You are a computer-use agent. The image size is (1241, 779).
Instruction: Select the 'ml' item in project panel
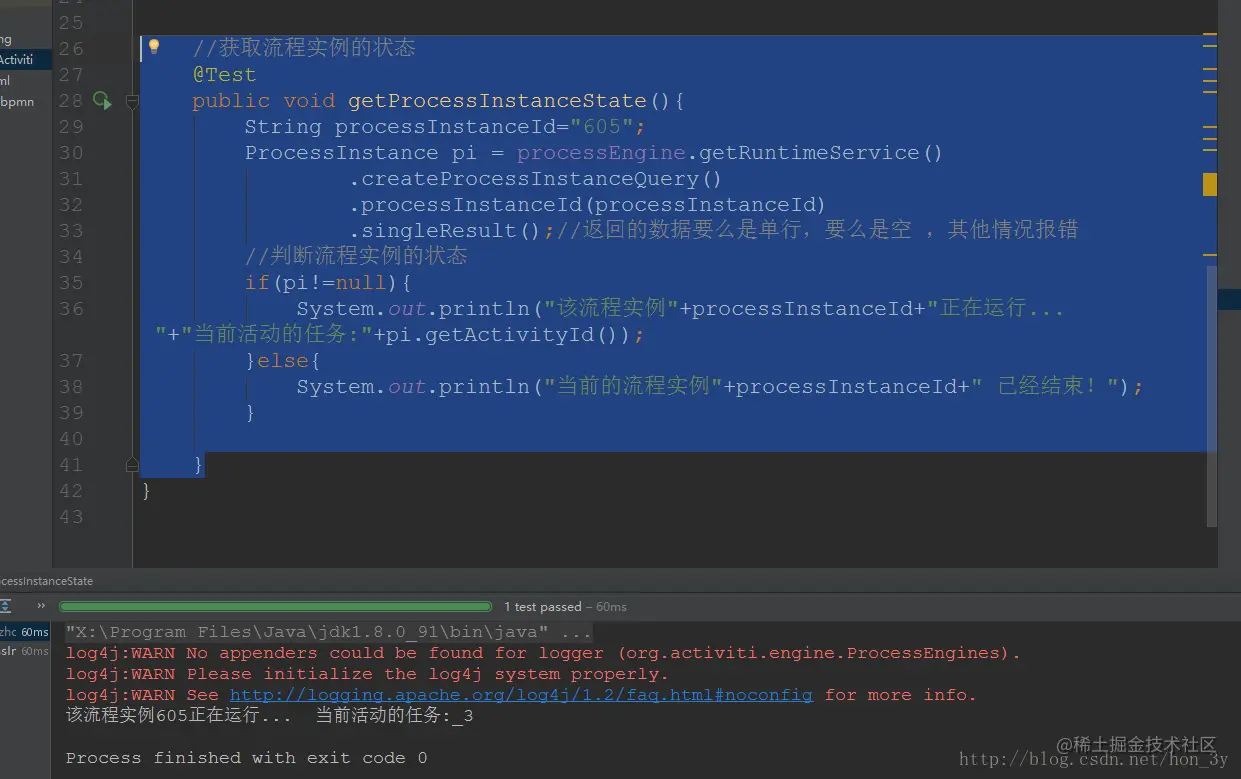[x=6, y=81]
